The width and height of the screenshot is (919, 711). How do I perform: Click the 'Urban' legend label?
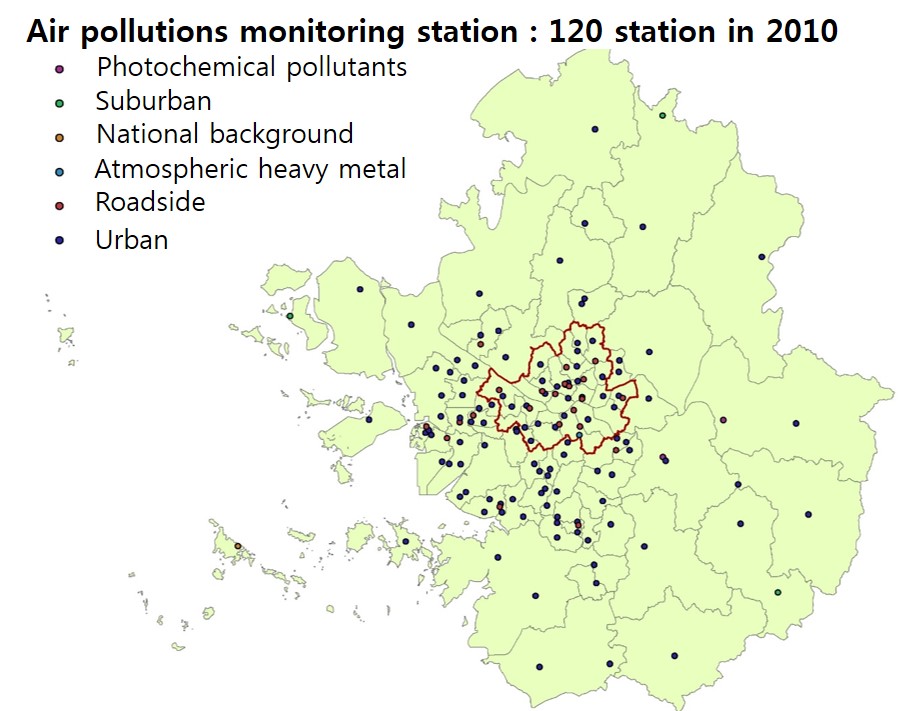tap(131, 240)
